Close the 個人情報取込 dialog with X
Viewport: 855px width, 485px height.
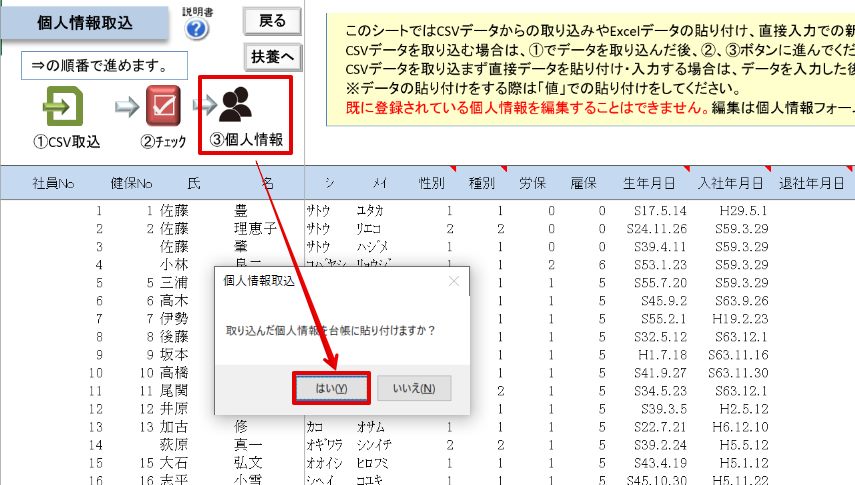(454, 282)
